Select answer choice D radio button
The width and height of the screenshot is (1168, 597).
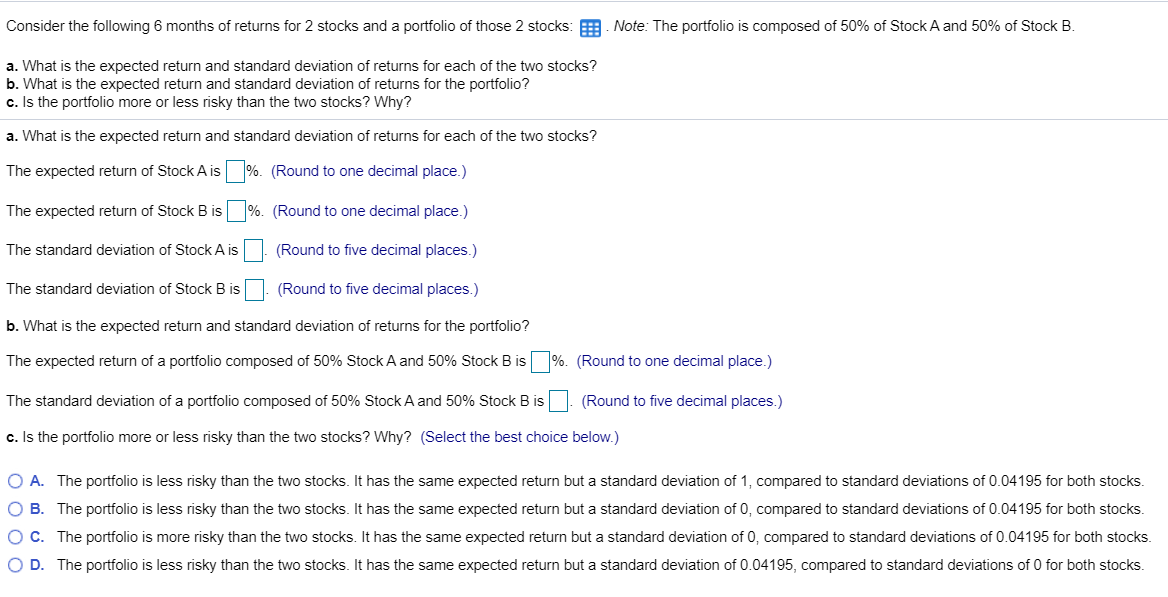[16, 565]
